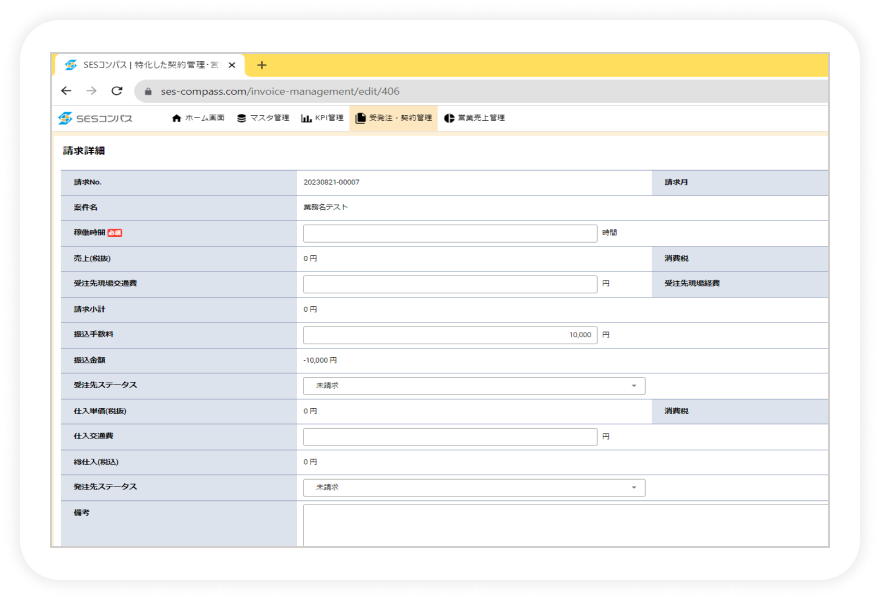
Task: Open the マスタ管理 menu
Action: [269, 118]
